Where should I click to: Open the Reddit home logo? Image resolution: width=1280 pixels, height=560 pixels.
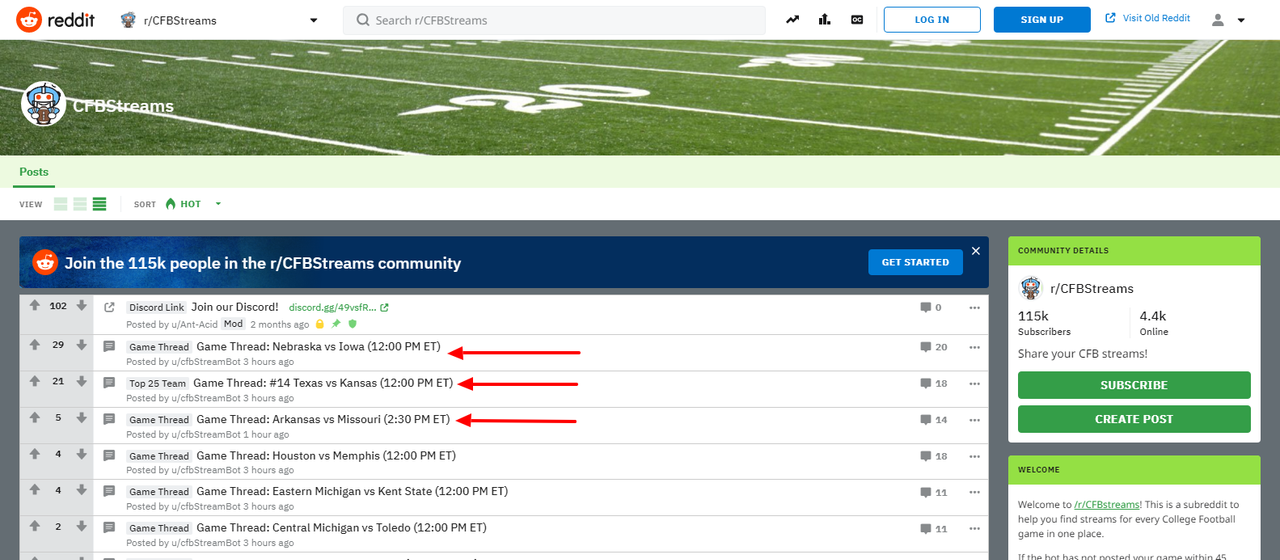[x=56, y=20]
